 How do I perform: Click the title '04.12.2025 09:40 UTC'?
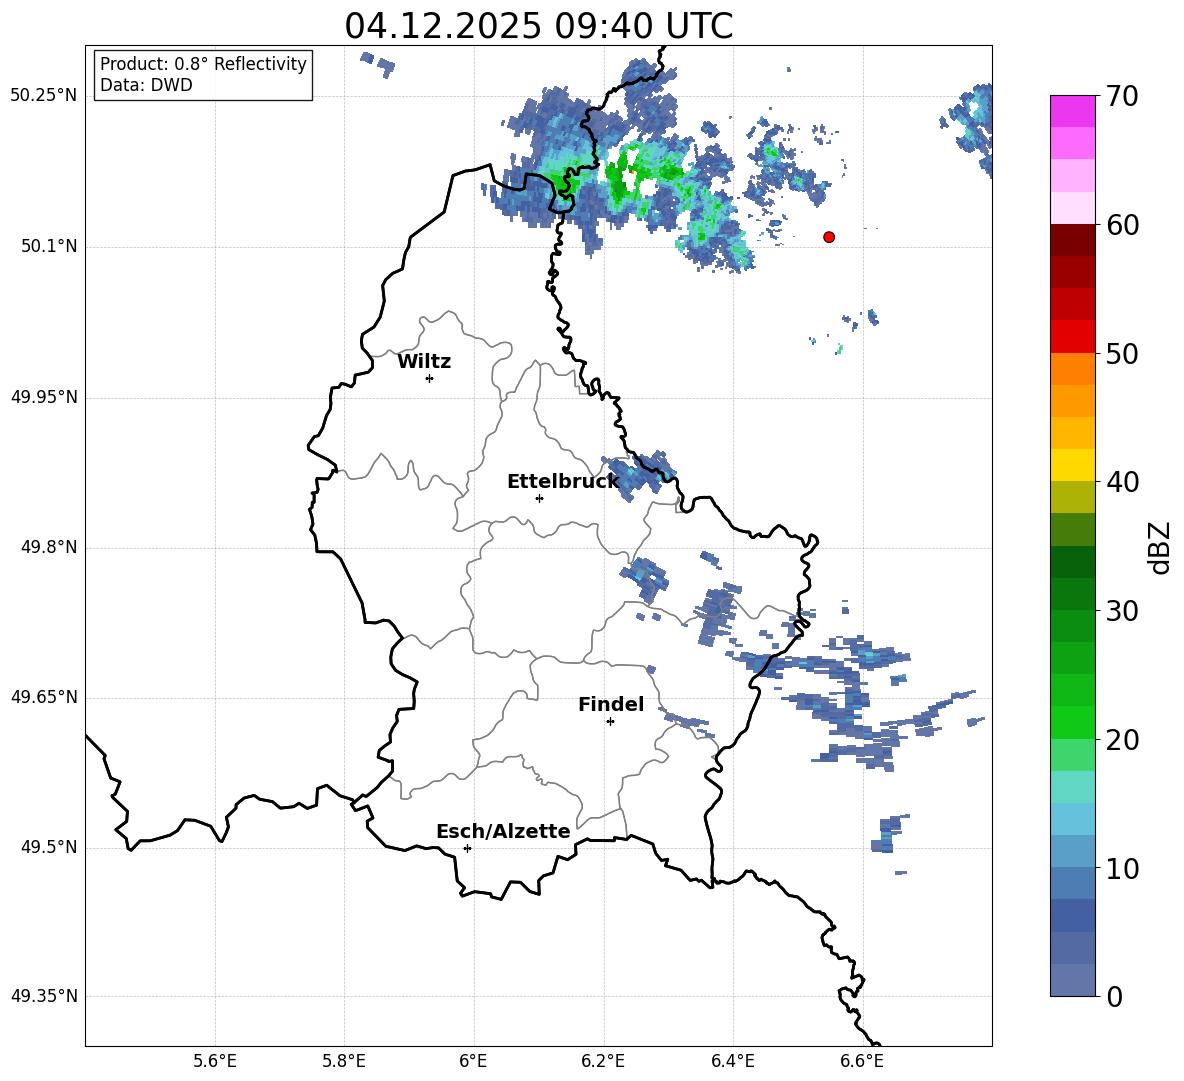(x=538, y=26)
